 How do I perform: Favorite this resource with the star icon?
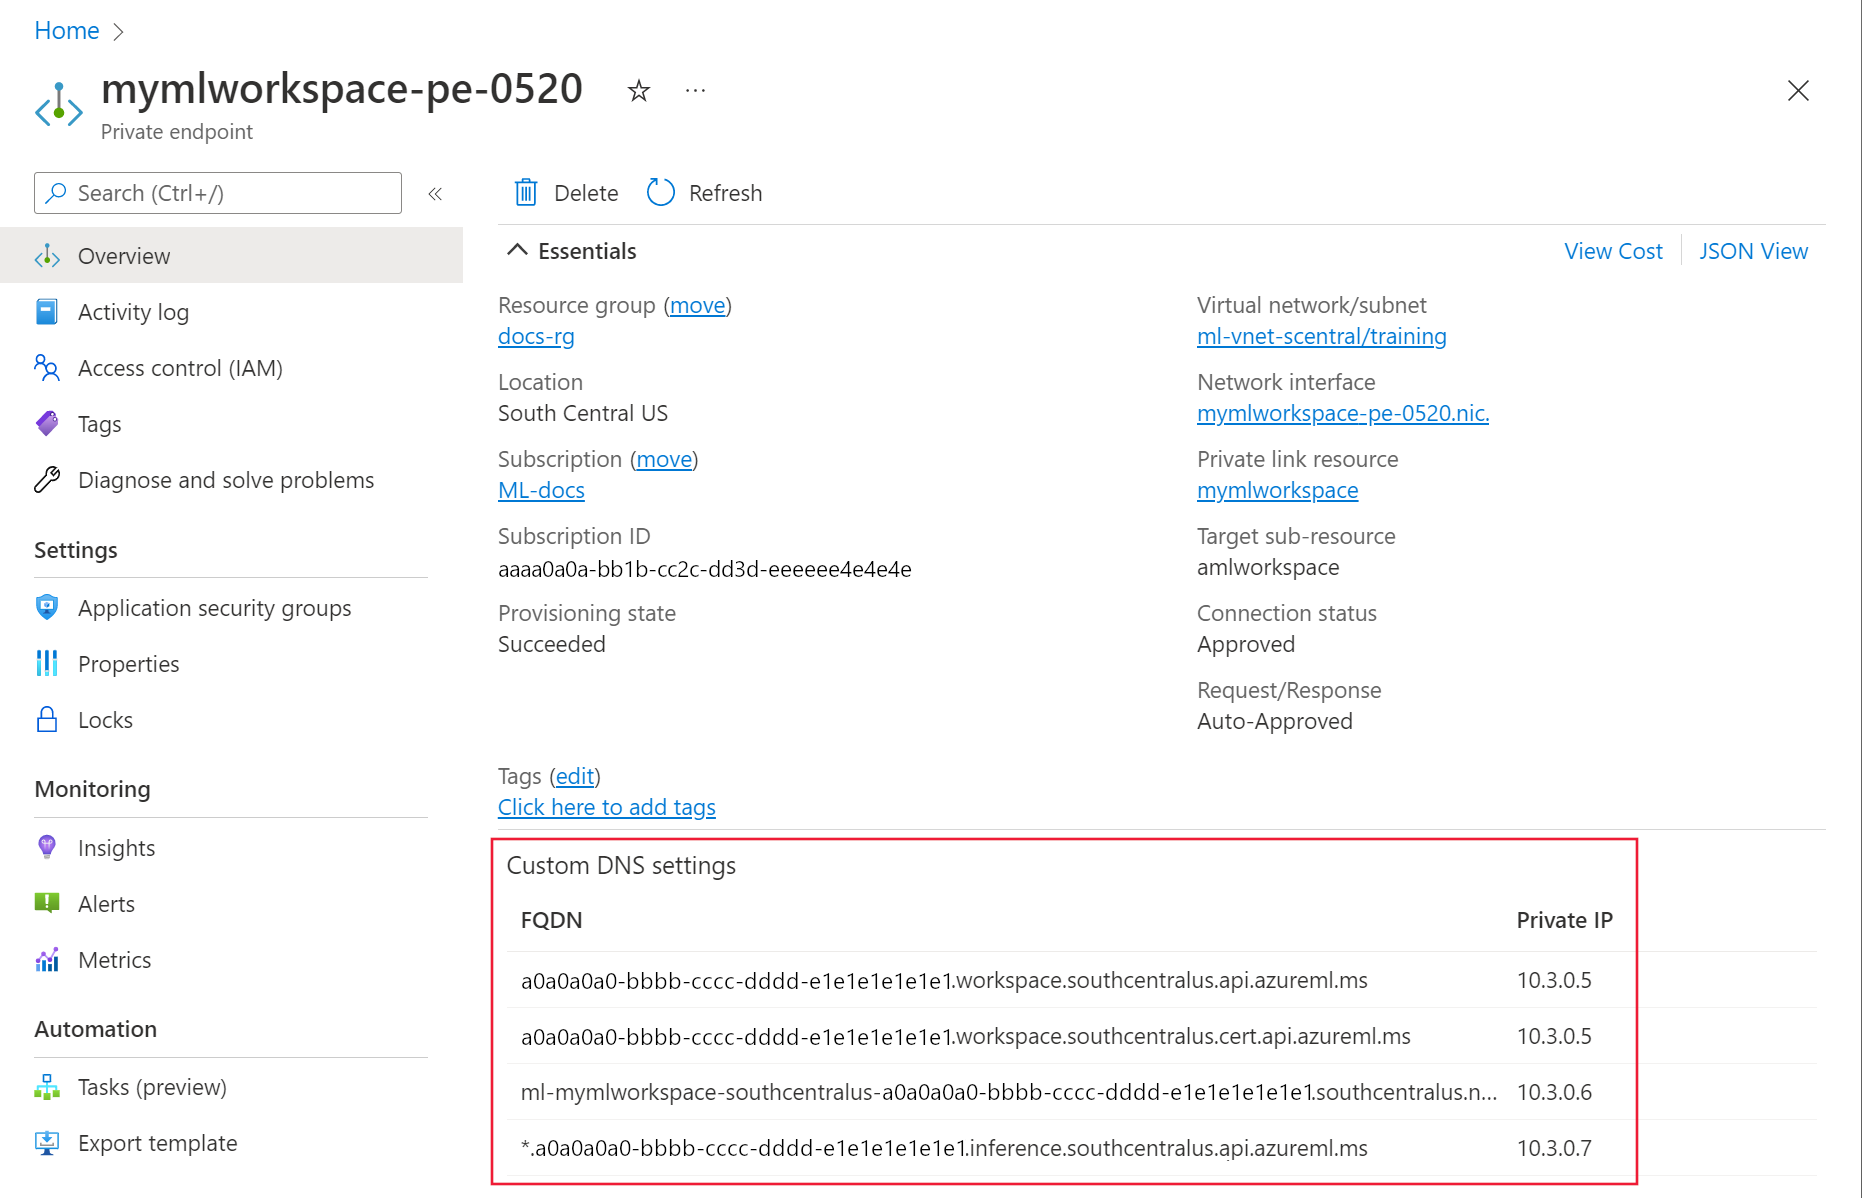[638, 91]
